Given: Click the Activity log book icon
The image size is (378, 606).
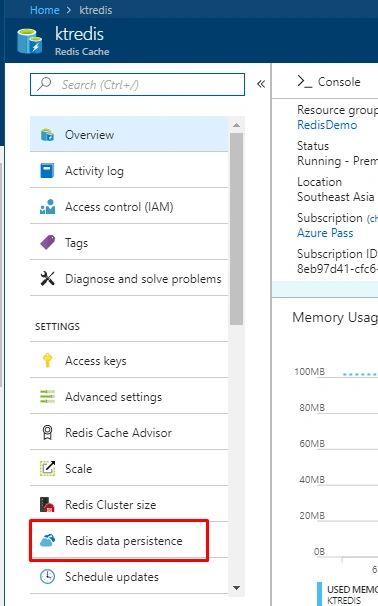Looking at the screenshot, I should [48, 170].
